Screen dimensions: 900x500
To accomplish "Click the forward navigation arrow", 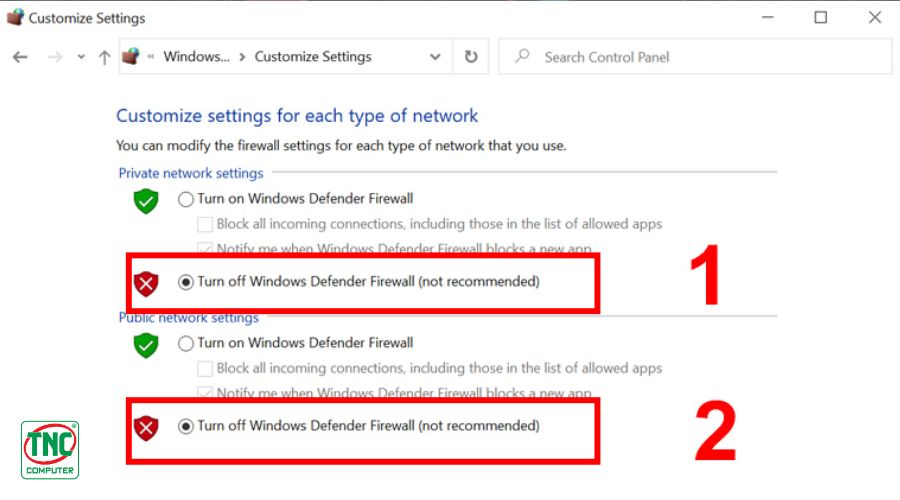I will pos(55,57).
